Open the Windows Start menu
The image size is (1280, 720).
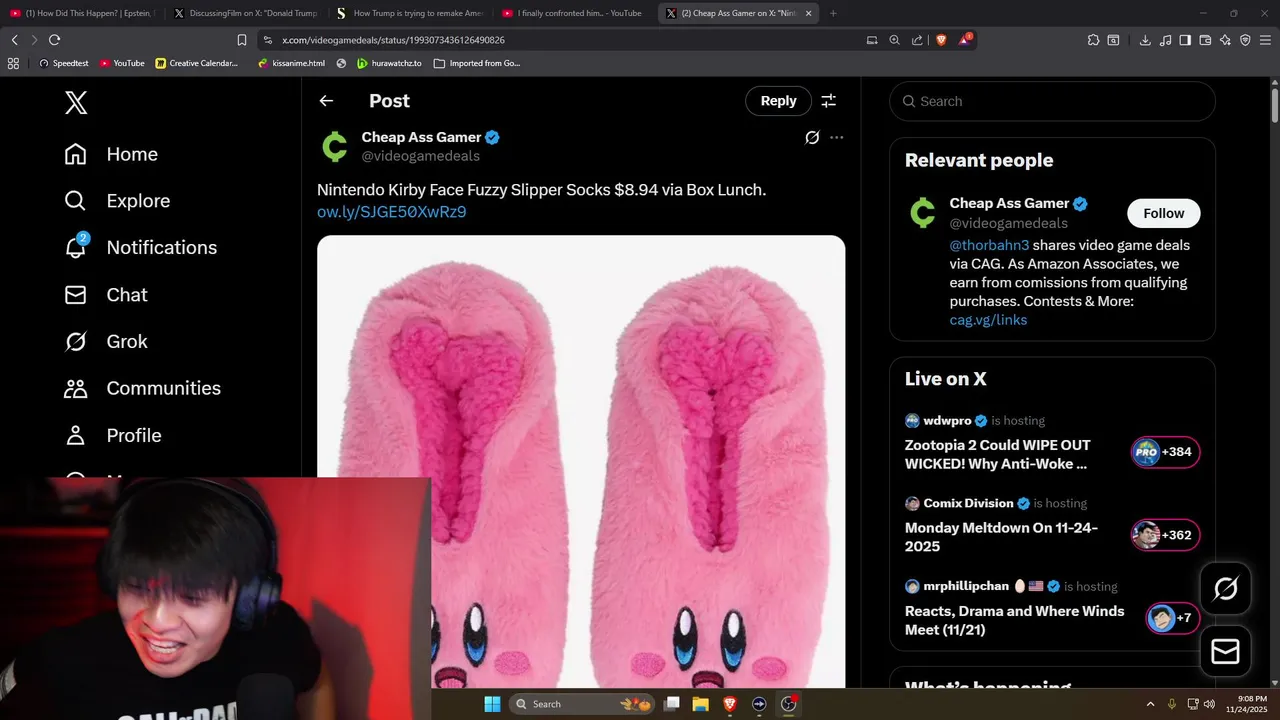pyautogui.click(x=492, y=704)
